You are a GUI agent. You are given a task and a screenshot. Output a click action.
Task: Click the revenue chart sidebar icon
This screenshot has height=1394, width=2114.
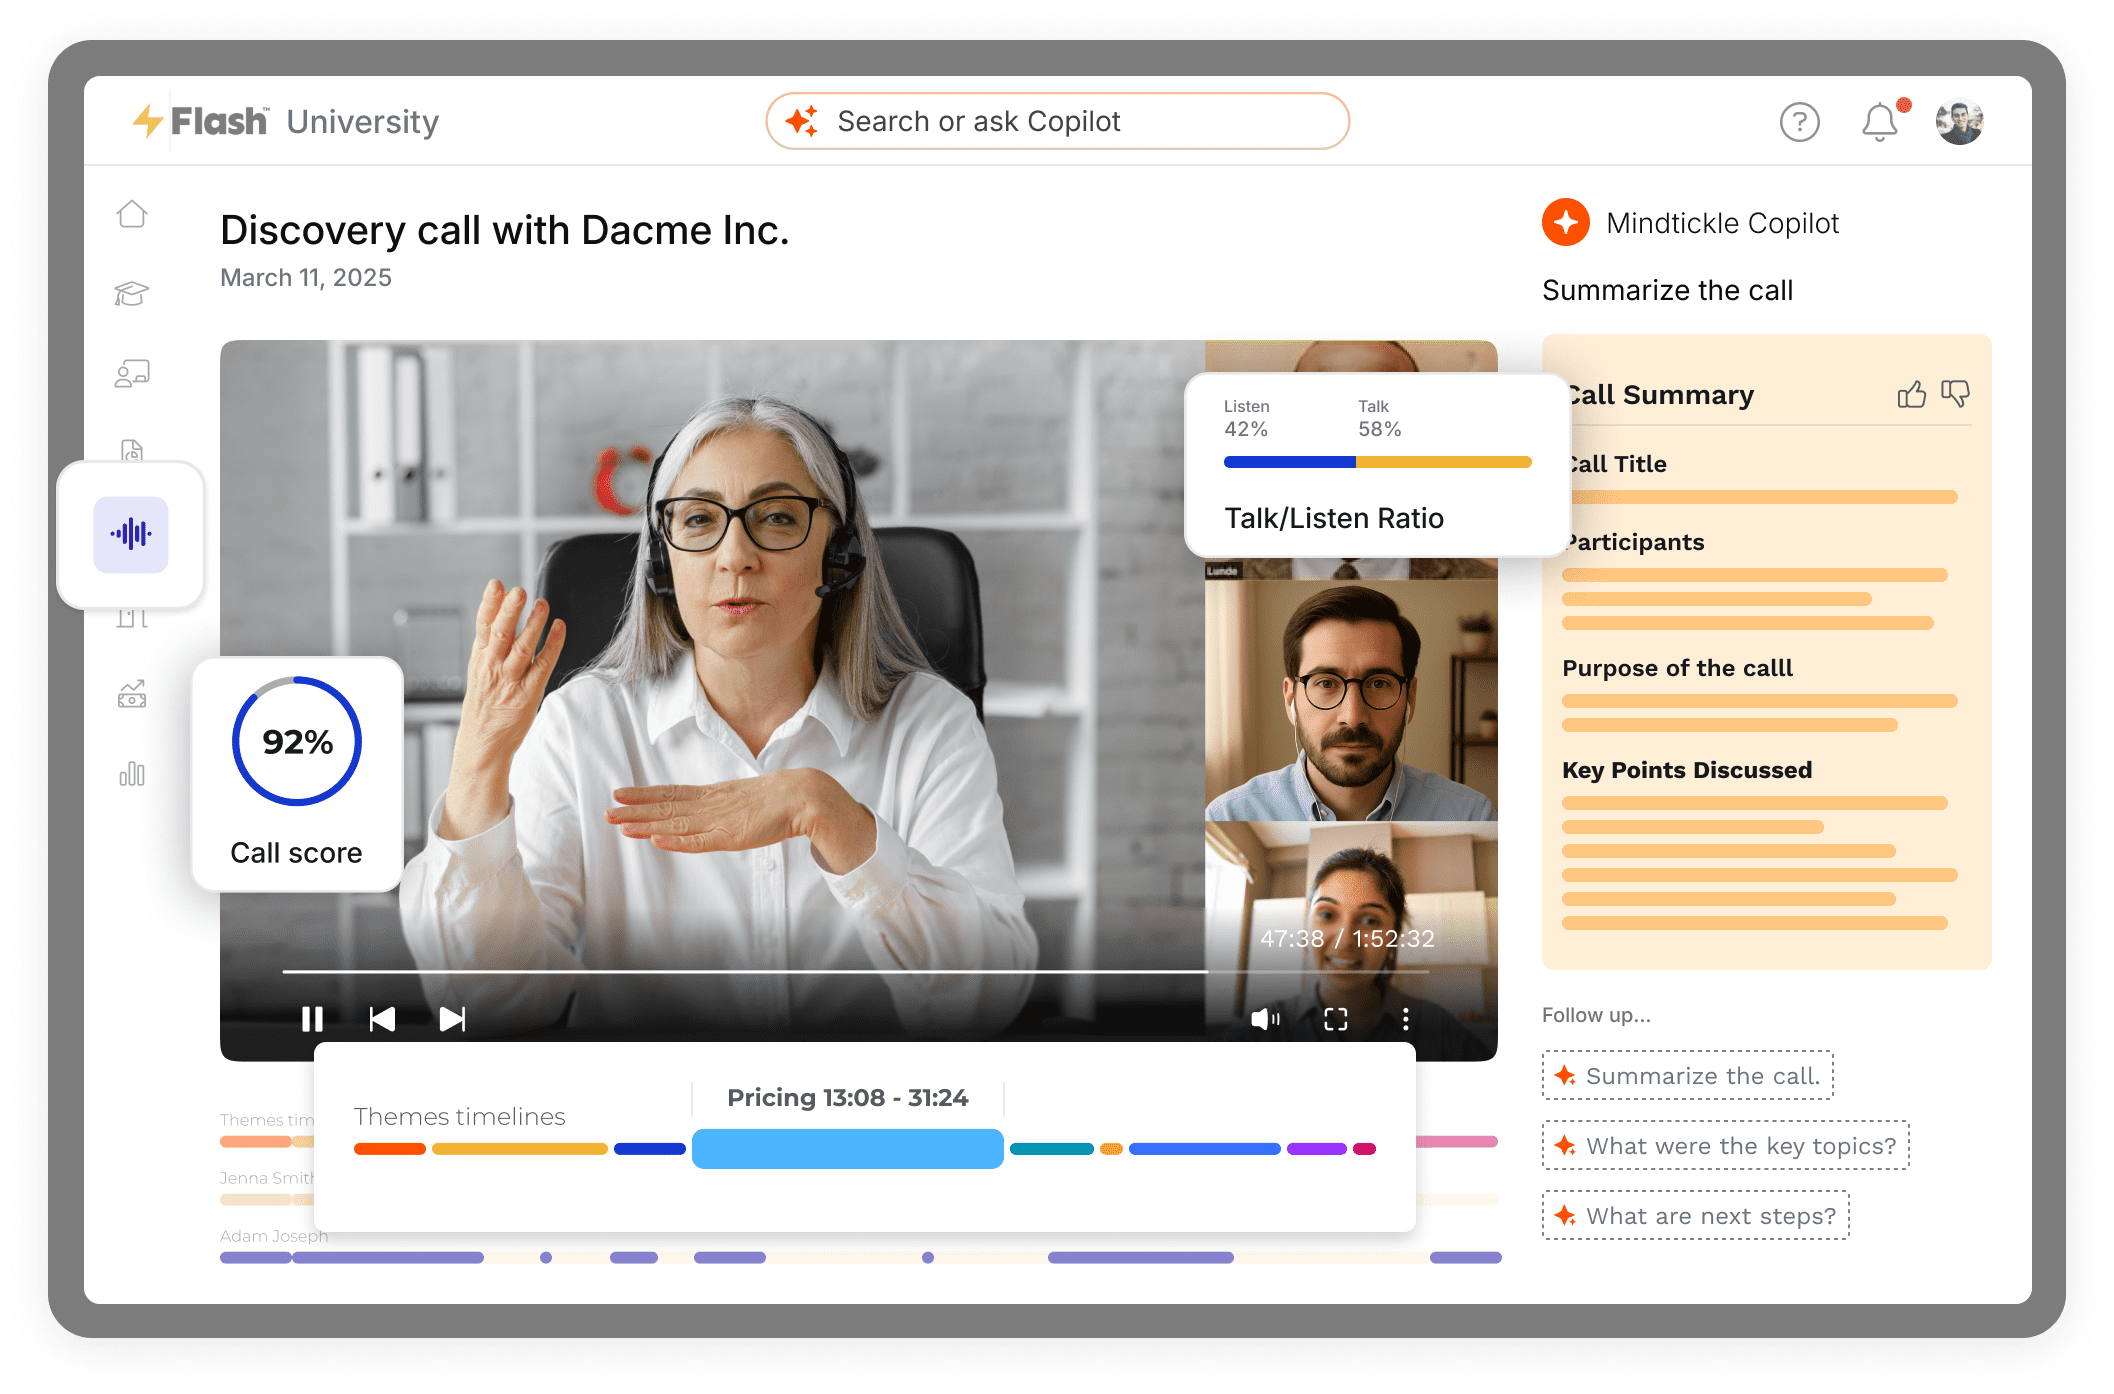(132, 694)
